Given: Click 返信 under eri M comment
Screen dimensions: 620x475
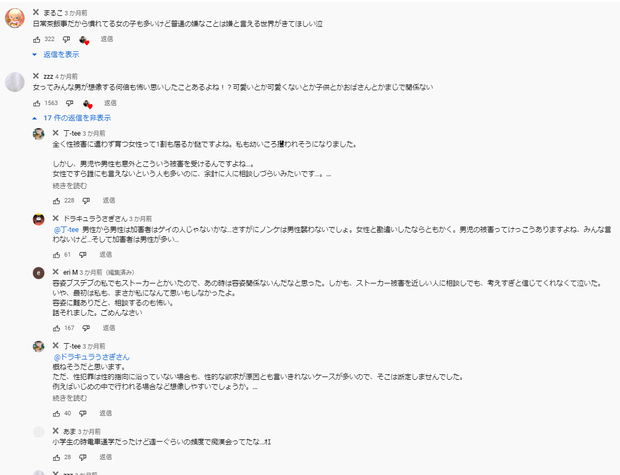Looking at the screenshot, I should point(109,328).
